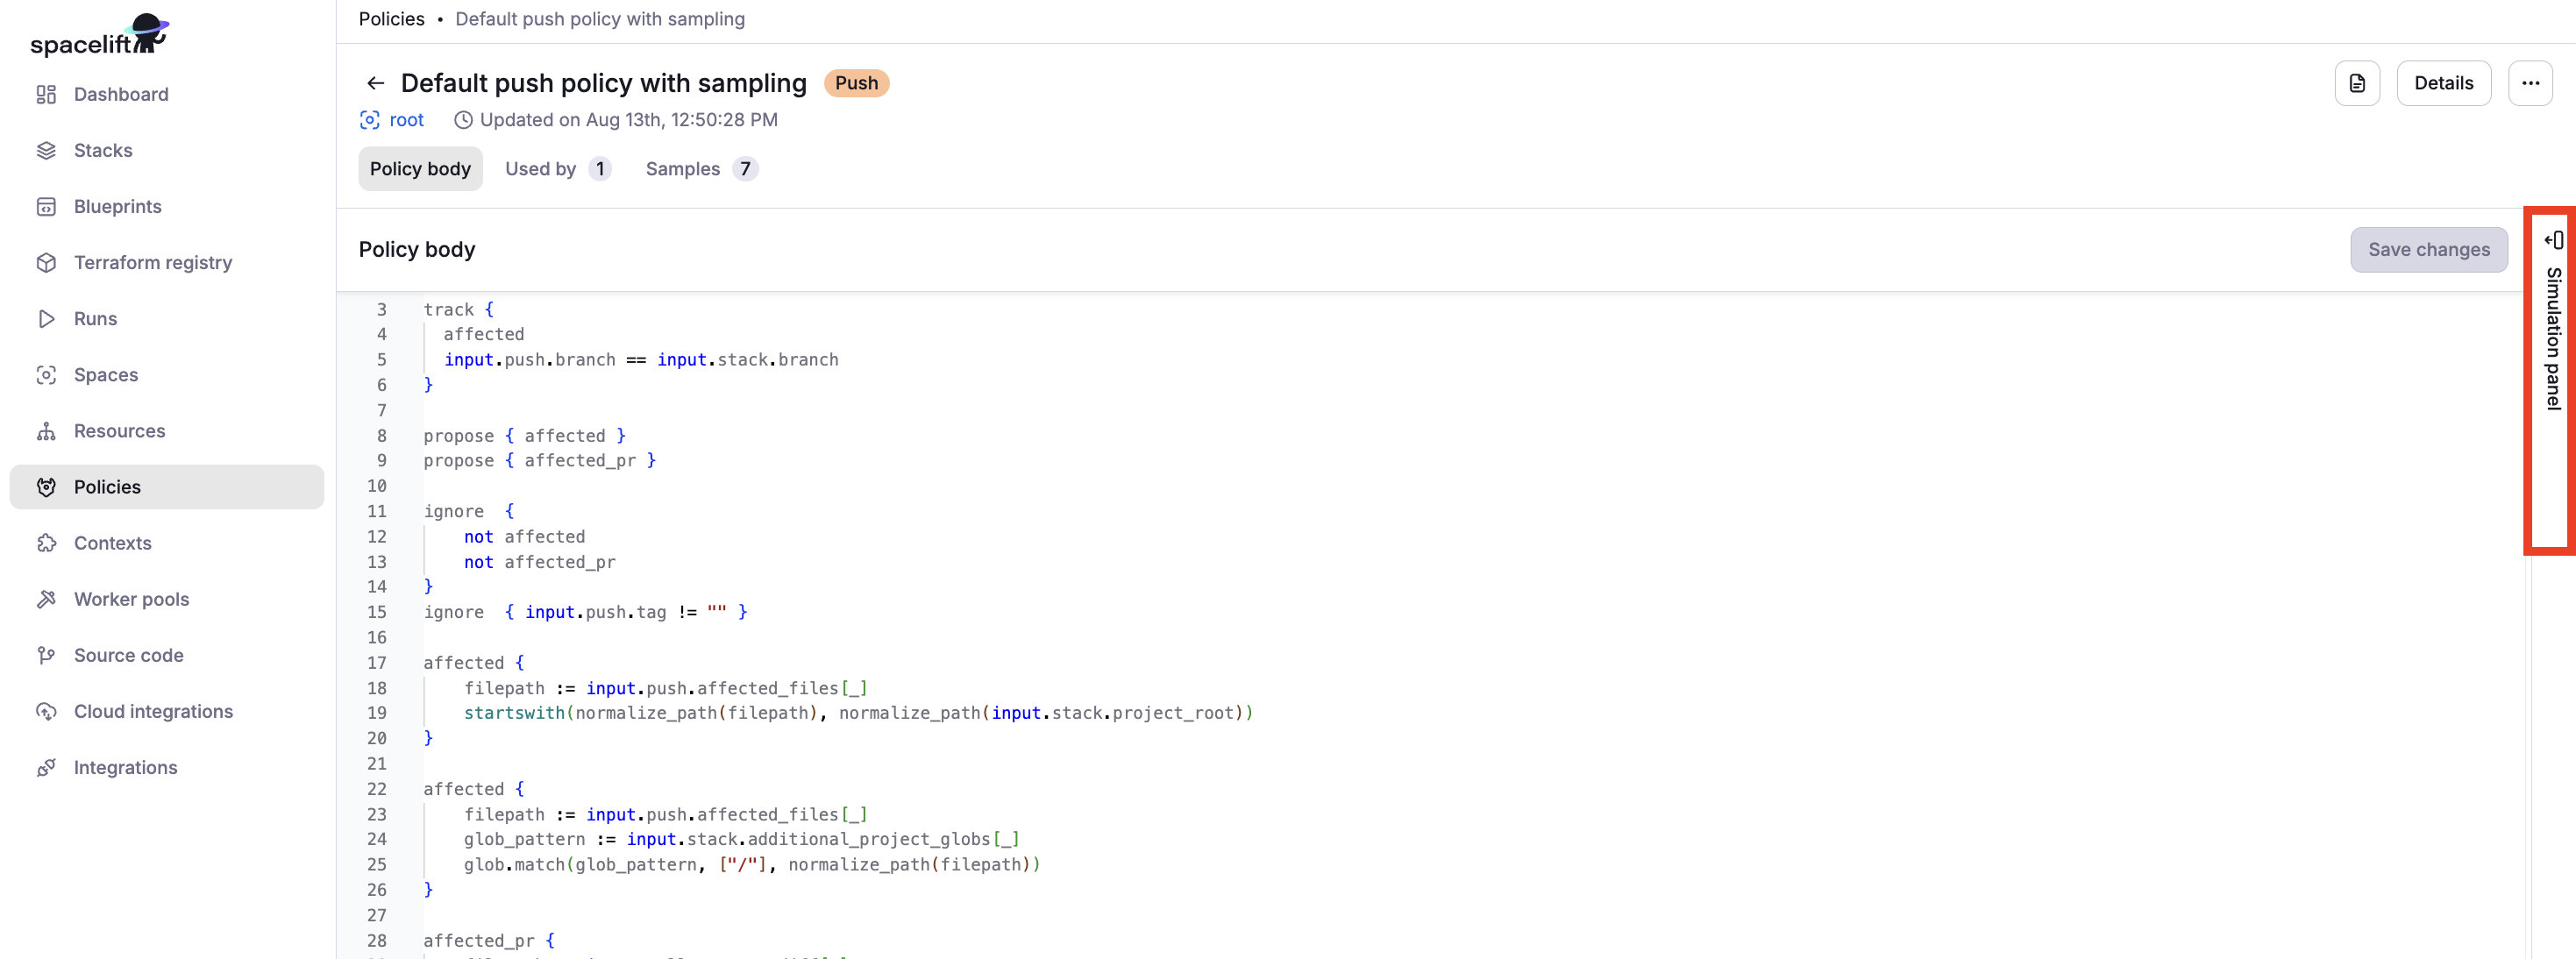Open the policy documentation file icon

click(2356, 83)
